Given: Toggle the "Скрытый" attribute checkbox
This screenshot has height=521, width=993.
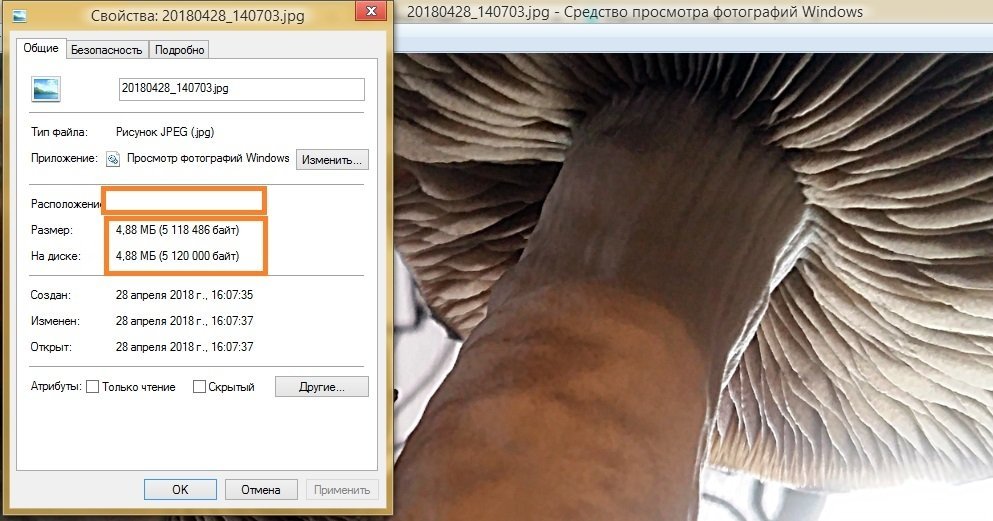Looking at the screenshot, I should click(x=199, y=387).
